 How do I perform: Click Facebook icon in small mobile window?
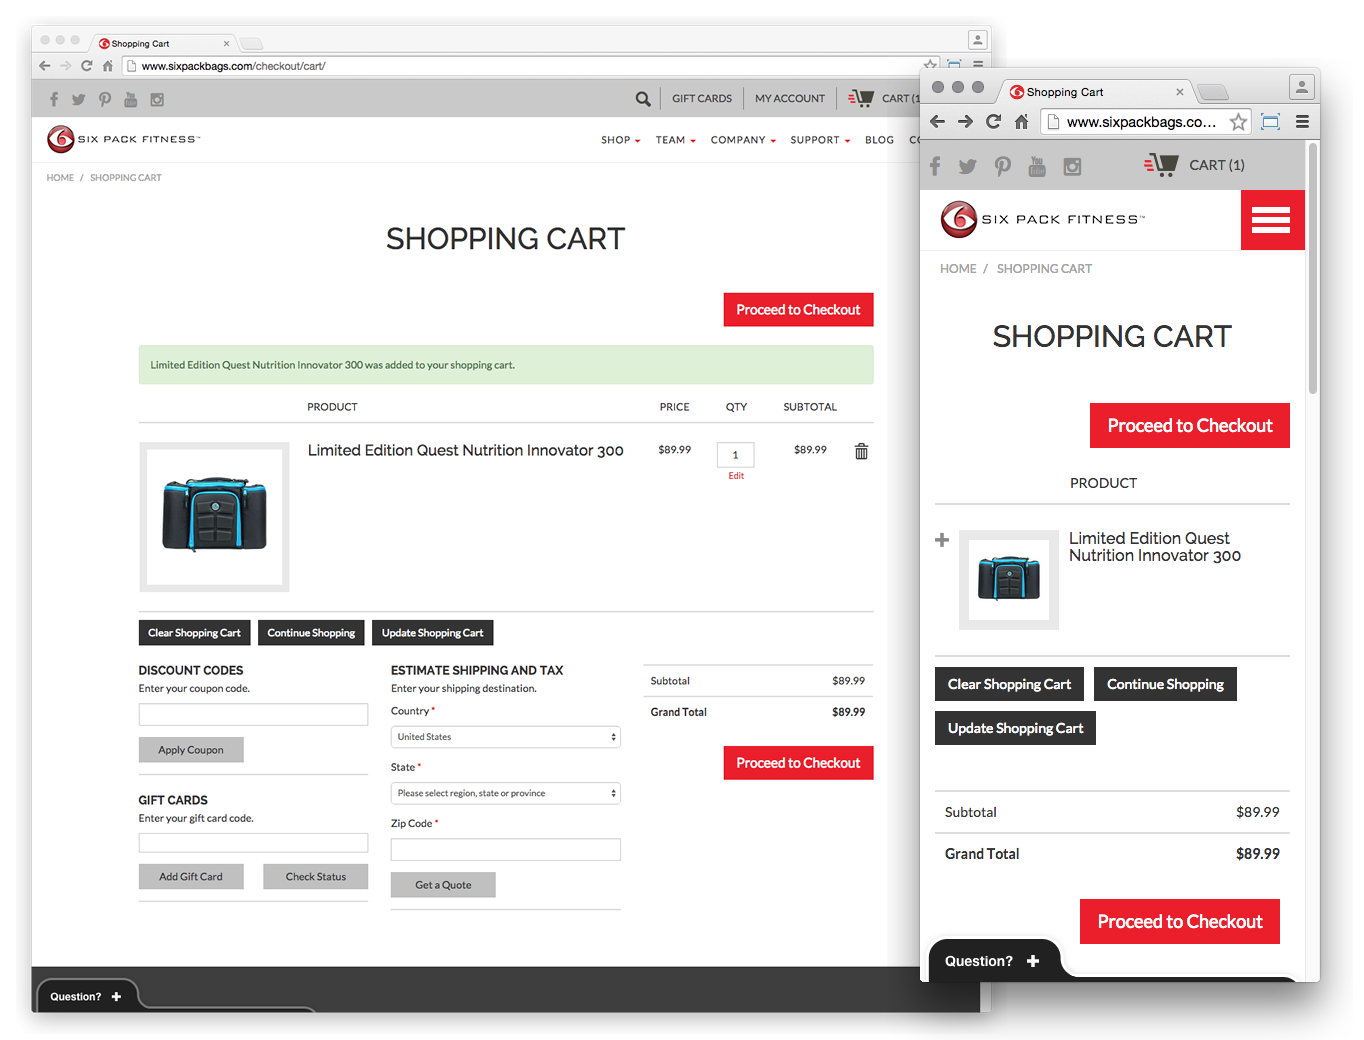(935, 166)
